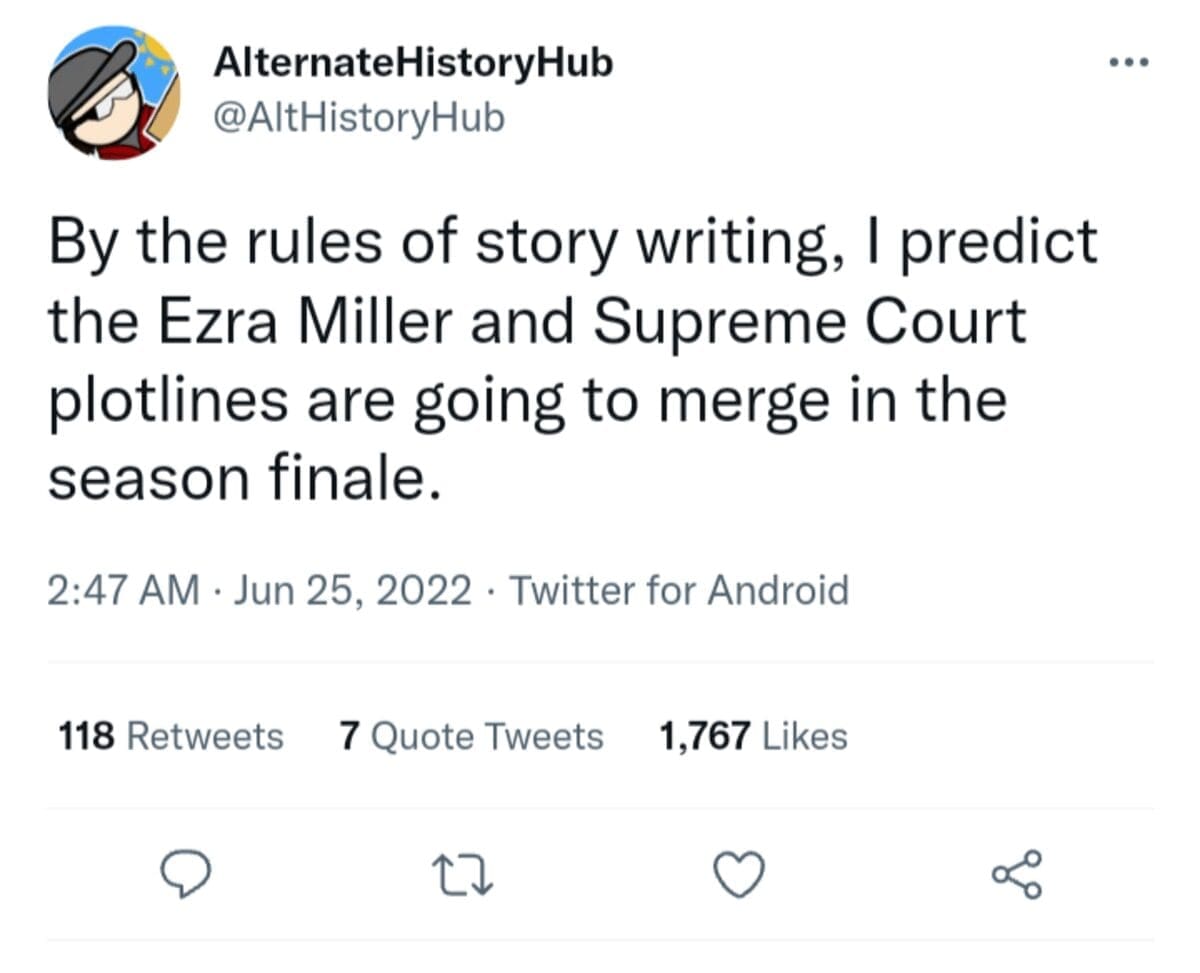Click the word 'predict' in the tweet
This screenshot has width=1200, height=973.
[999, 245]
